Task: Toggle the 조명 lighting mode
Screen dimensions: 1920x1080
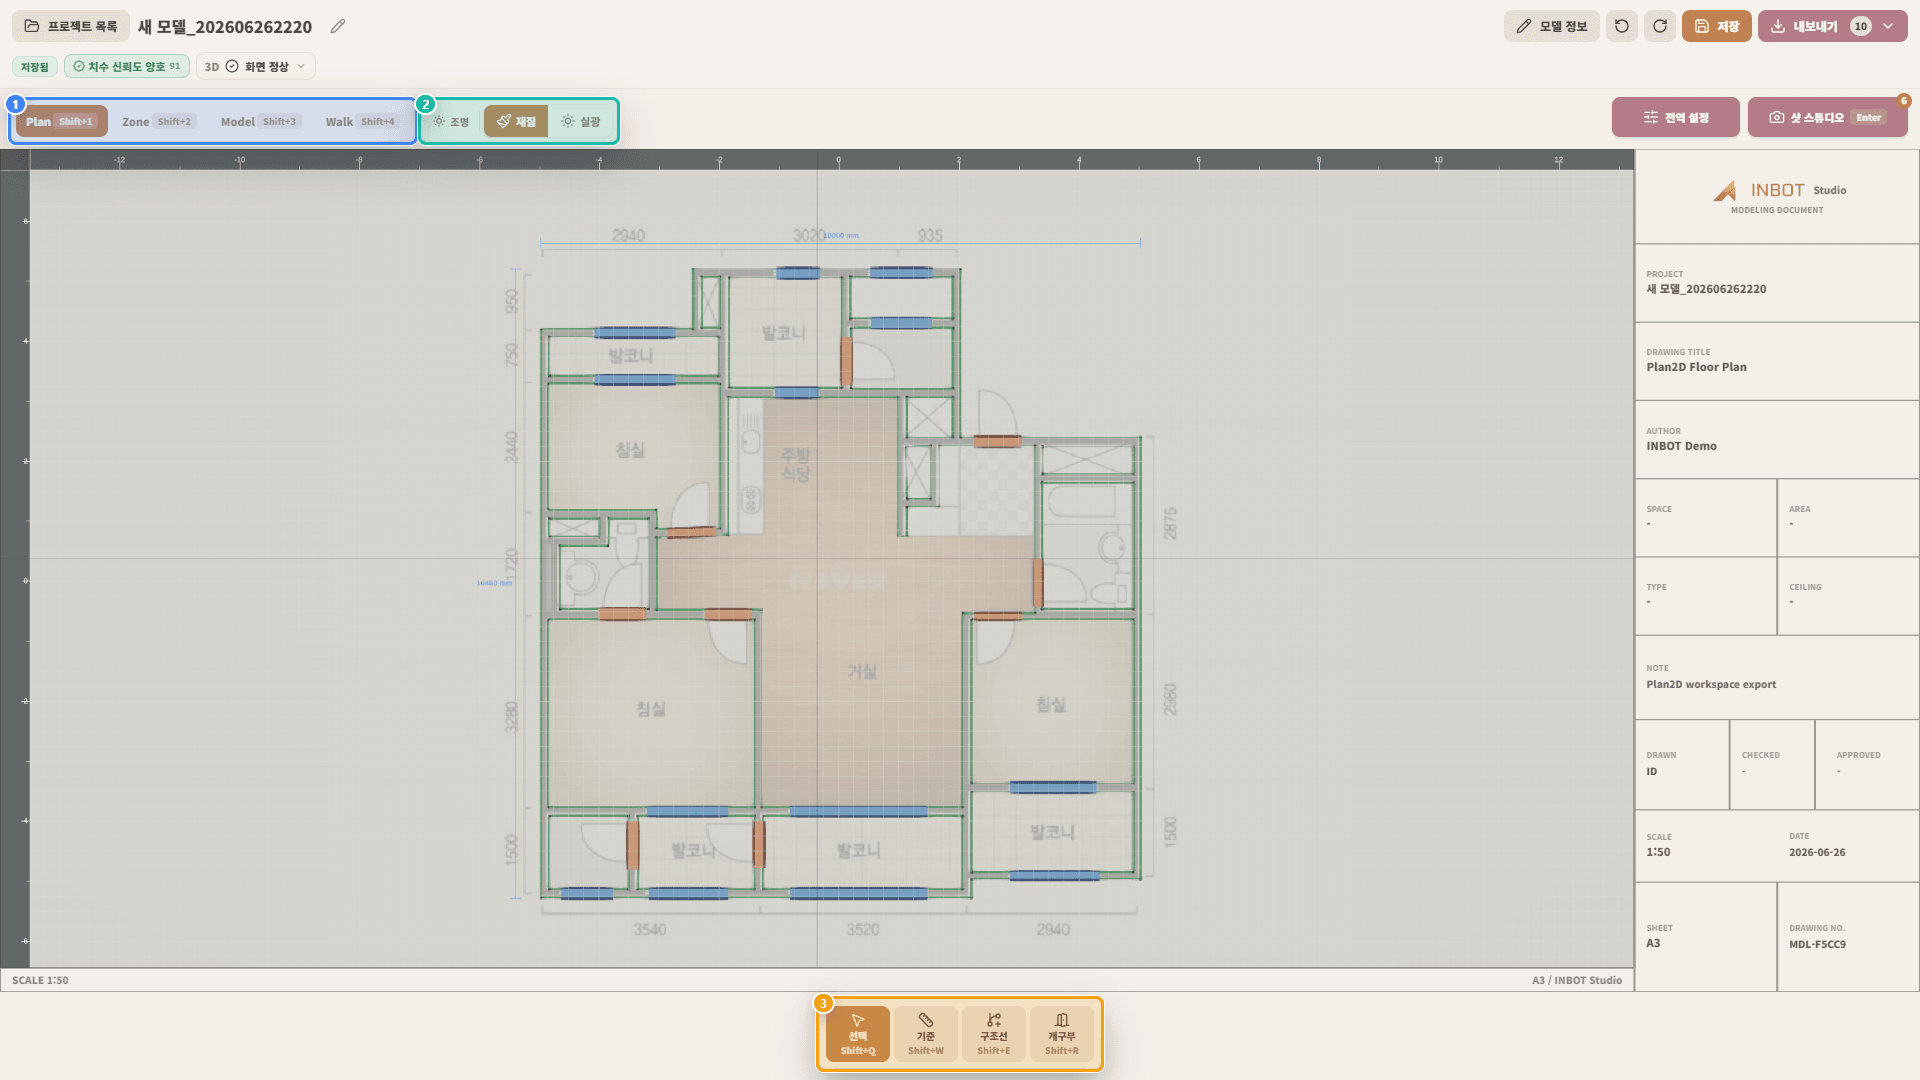Action: pos(451,121)
